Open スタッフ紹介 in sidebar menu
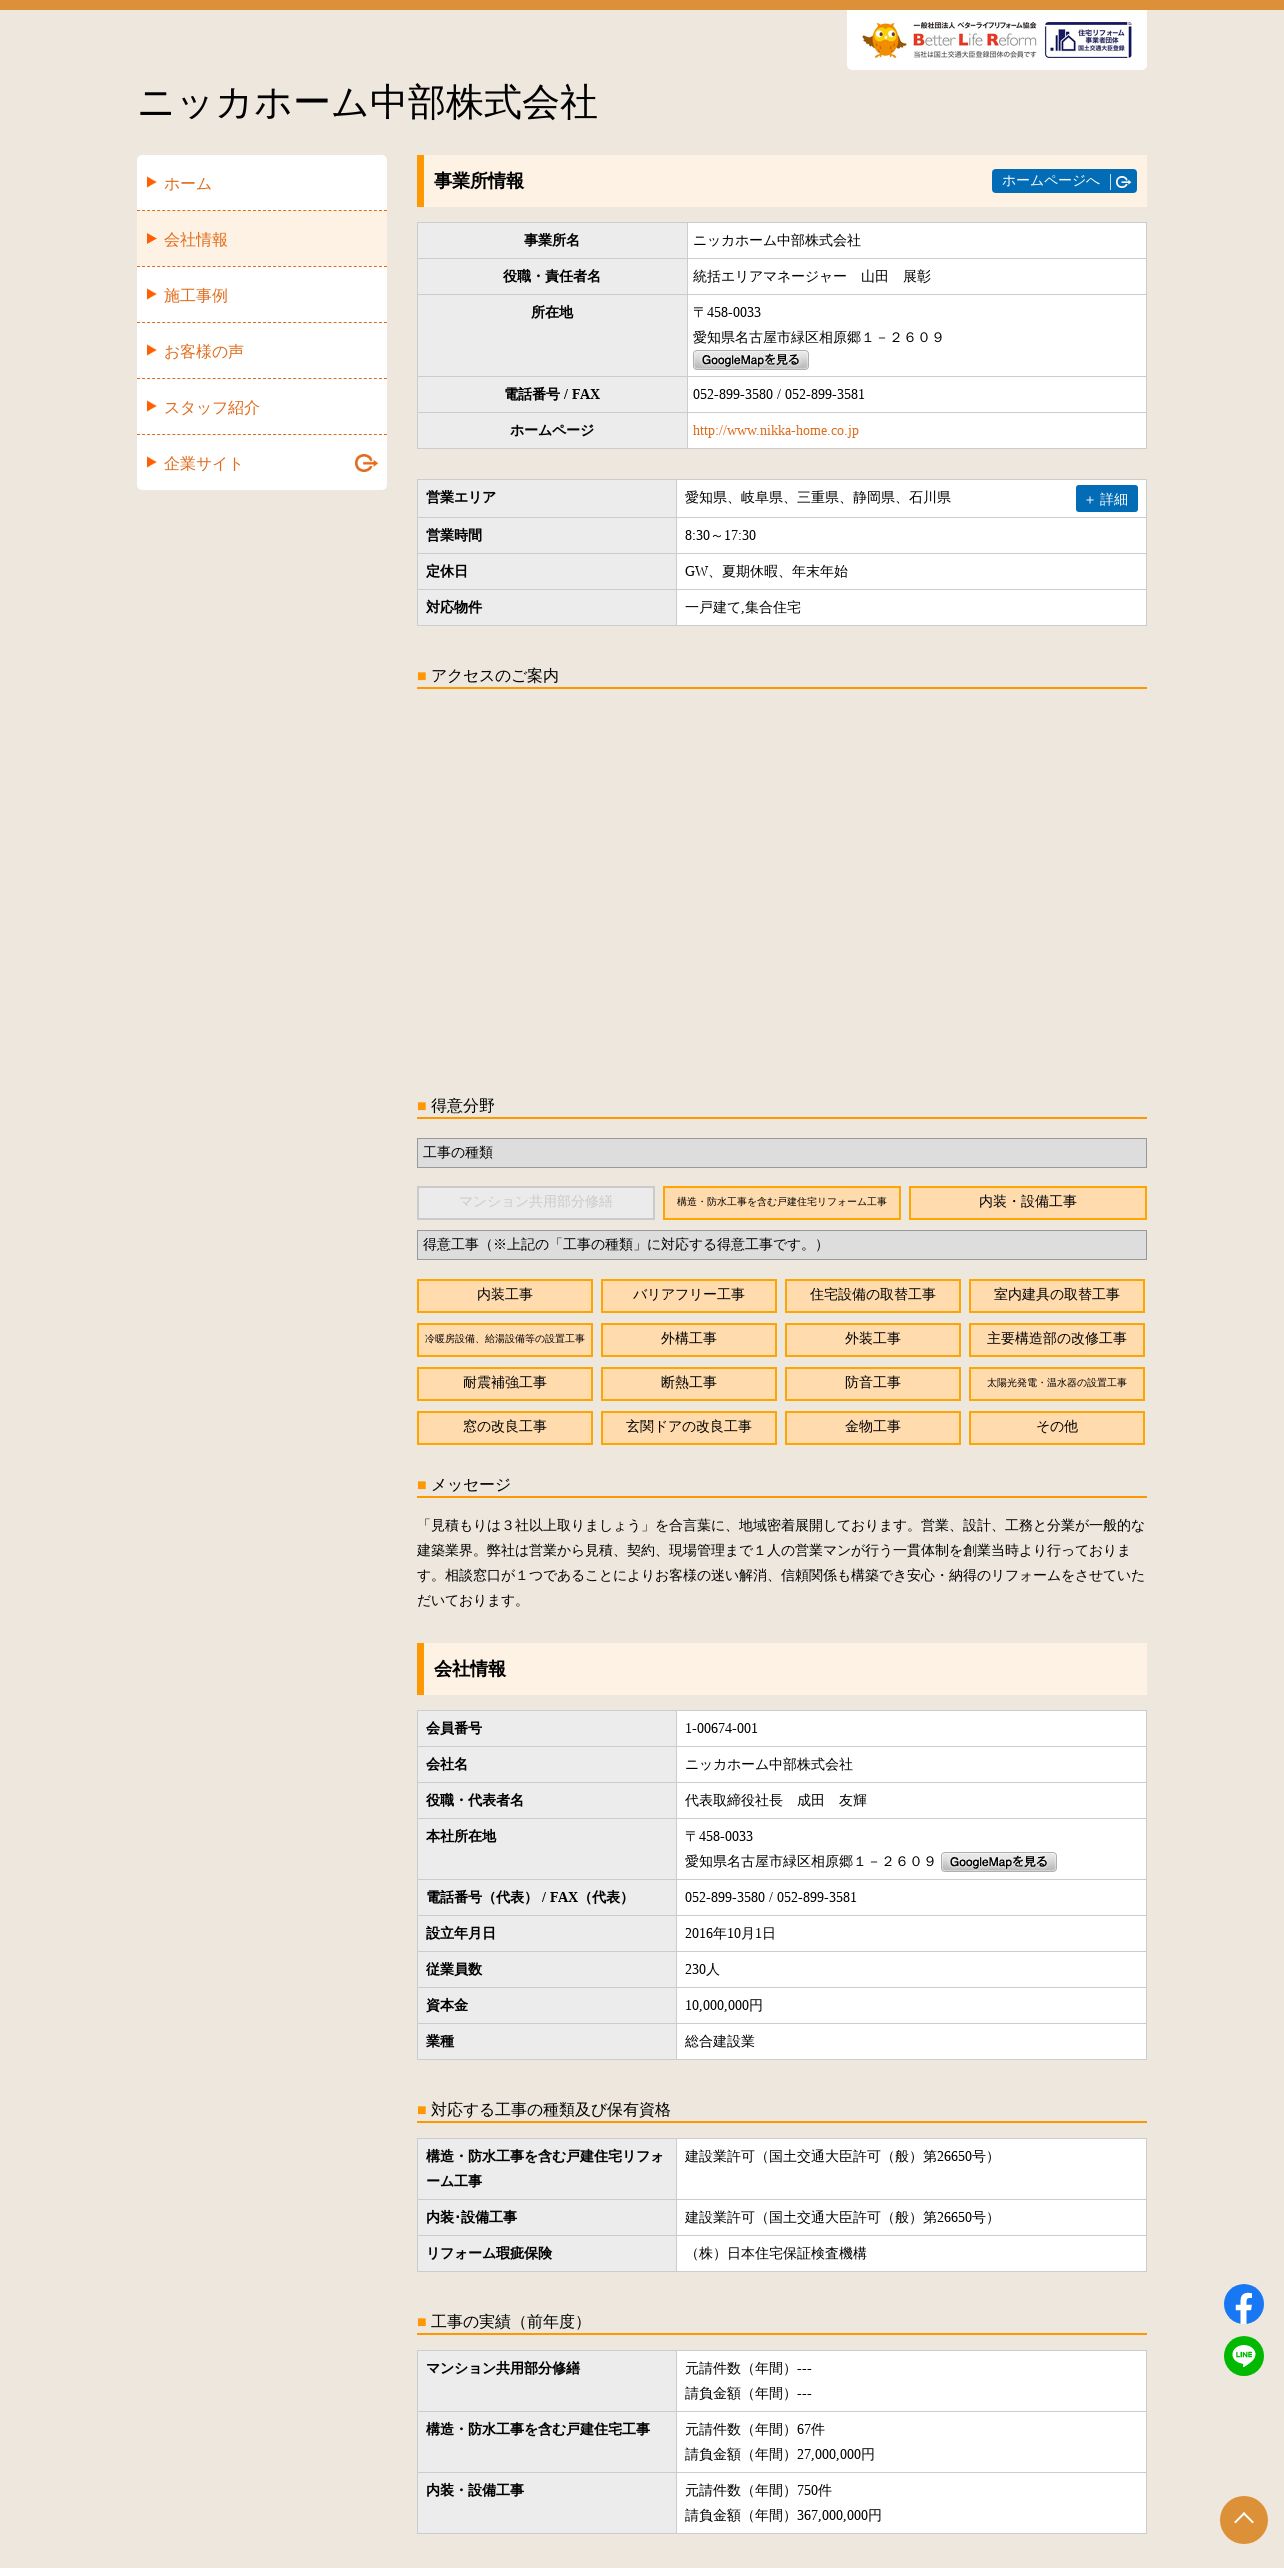Image resolution: width=1284 pixels, height=2568 pixels. coord(262,407)
